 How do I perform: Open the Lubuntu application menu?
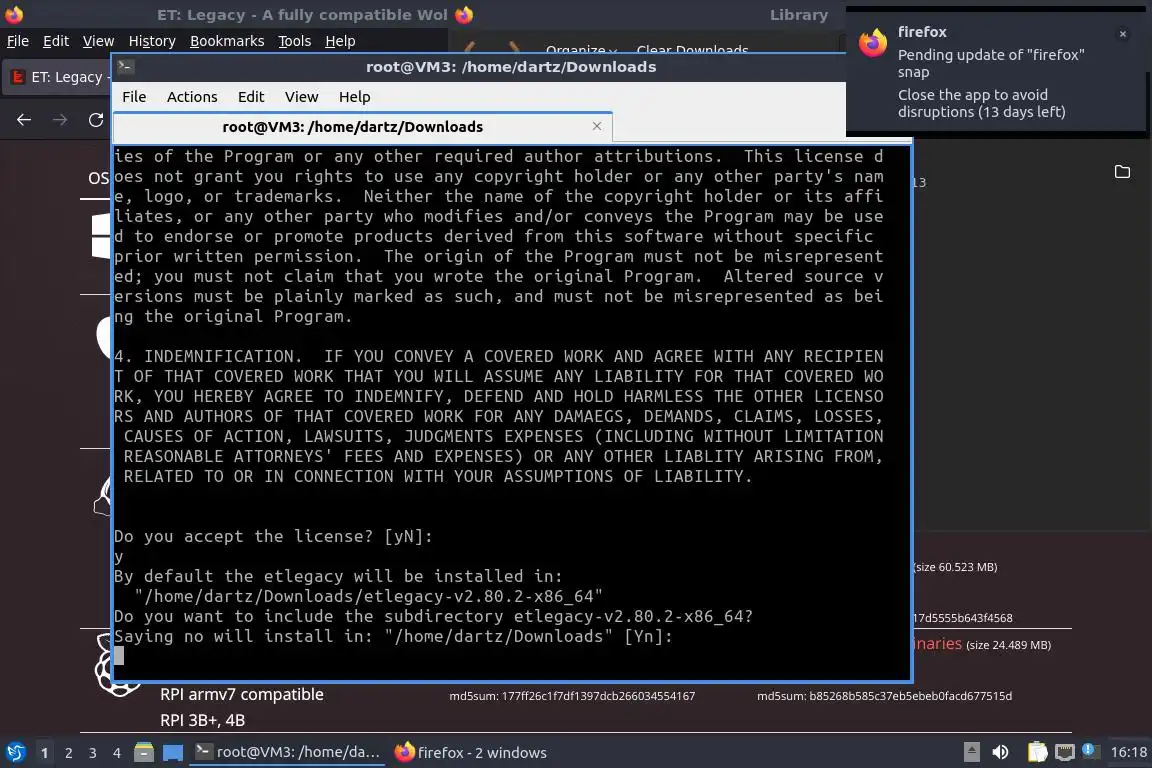click(x=15, y=752)
